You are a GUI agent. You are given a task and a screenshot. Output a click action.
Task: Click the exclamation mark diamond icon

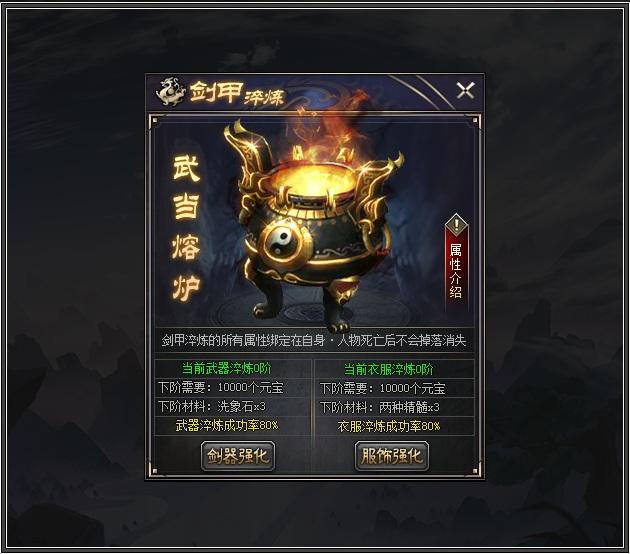pyautogui.click(x=456, y=223)
